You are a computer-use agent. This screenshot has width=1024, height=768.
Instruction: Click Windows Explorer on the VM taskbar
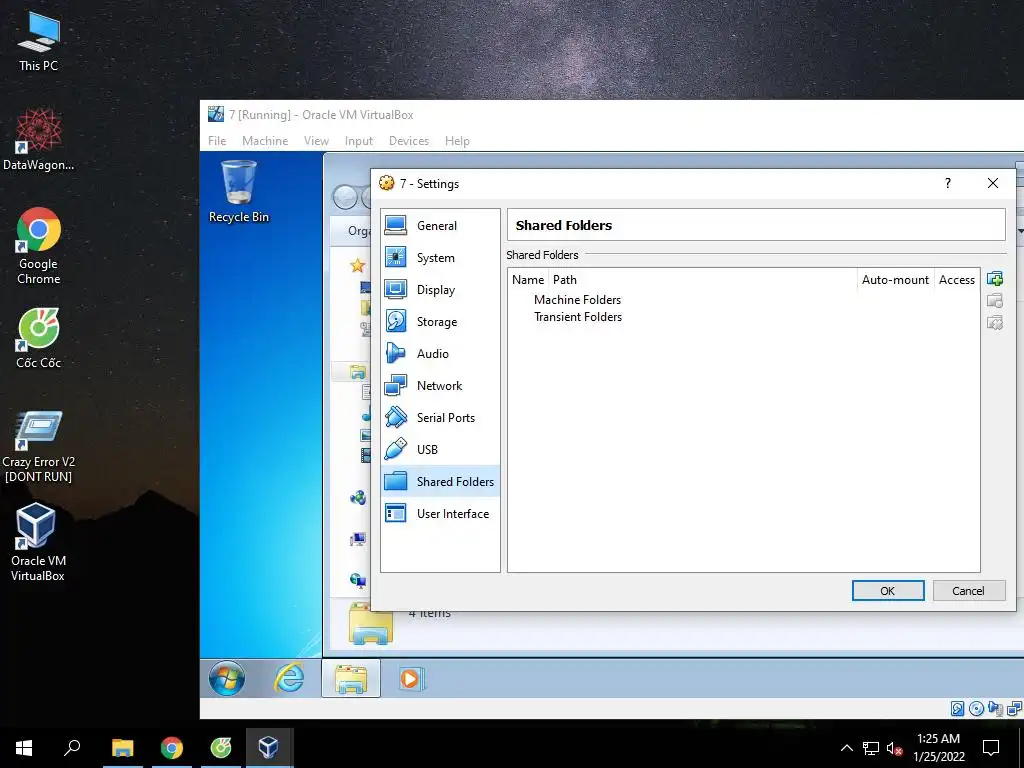(351, 678)
